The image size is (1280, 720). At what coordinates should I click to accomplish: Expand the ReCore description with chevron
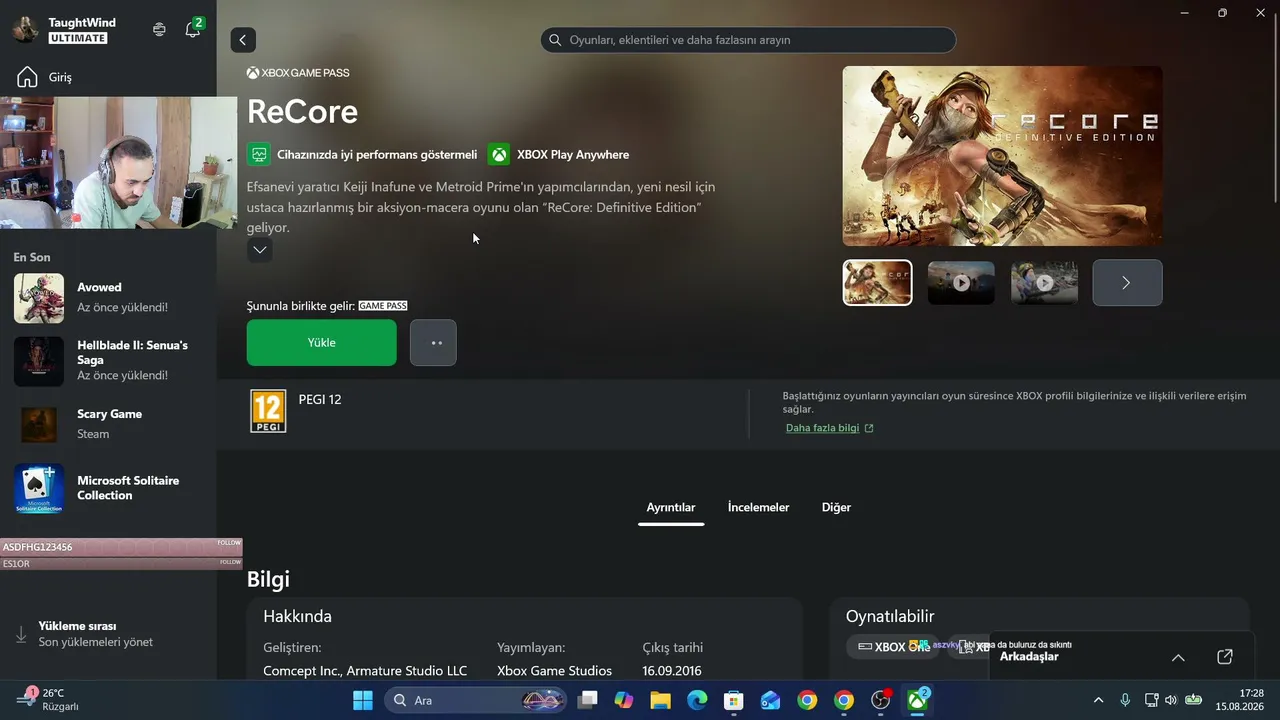(260, 250)
